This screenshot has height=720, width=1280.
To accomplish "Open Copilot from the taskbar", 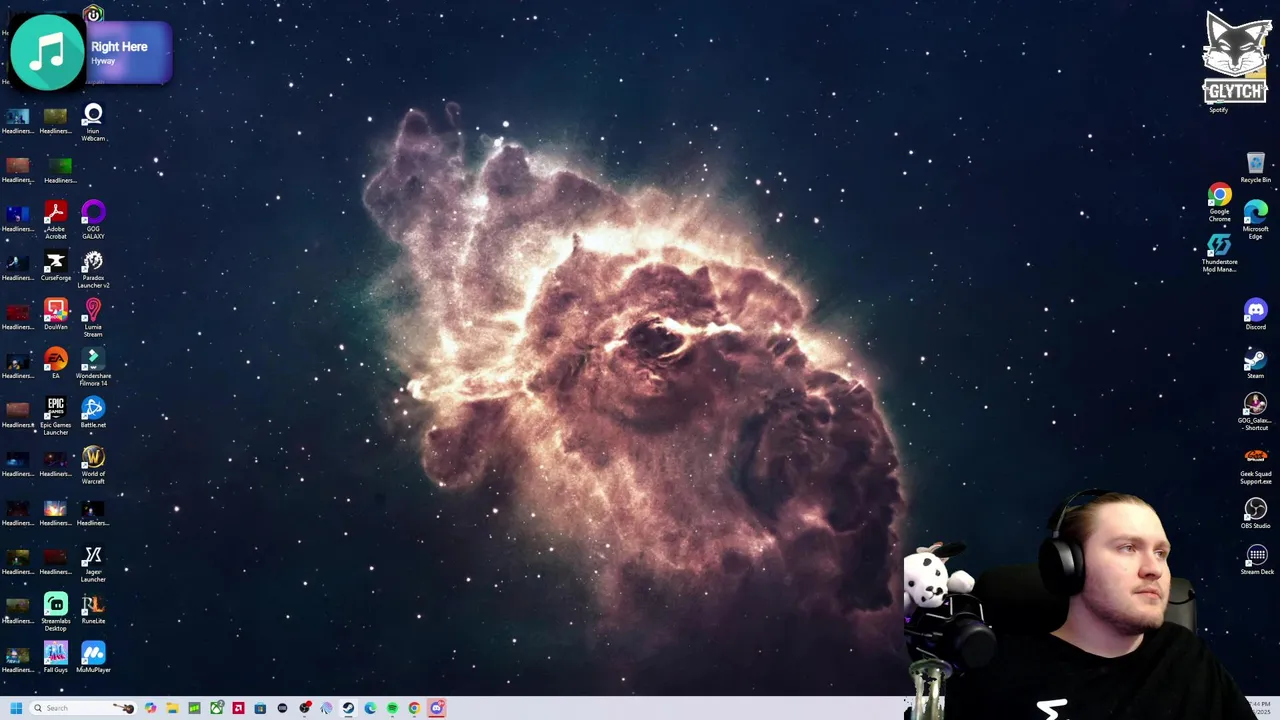I will coord(150,708).
